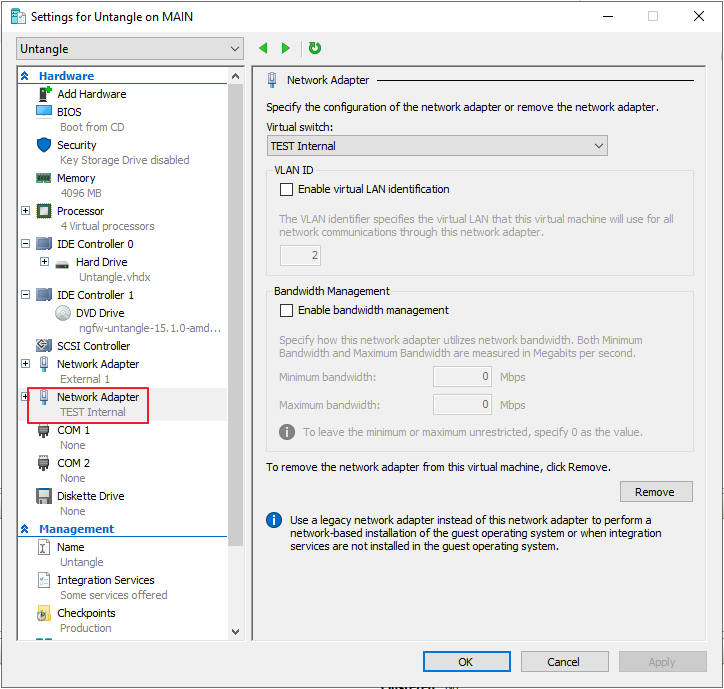
Task: Select the Checkpoints icon
Action: 44,613
